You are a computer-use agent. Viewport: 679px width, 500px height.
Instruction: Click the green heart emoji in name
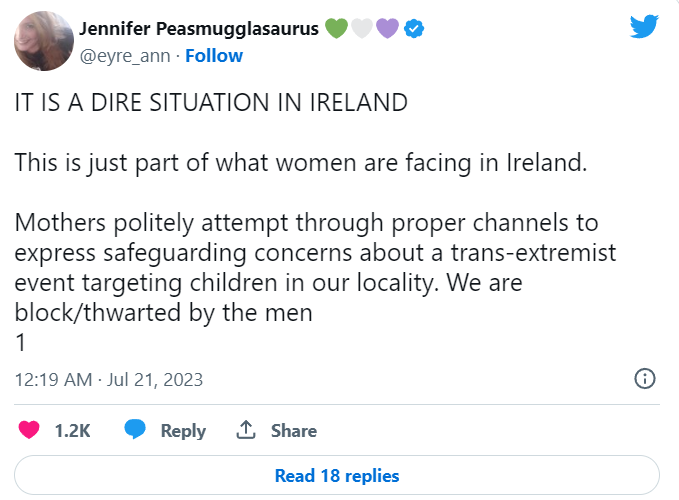(x=336, y=29)
